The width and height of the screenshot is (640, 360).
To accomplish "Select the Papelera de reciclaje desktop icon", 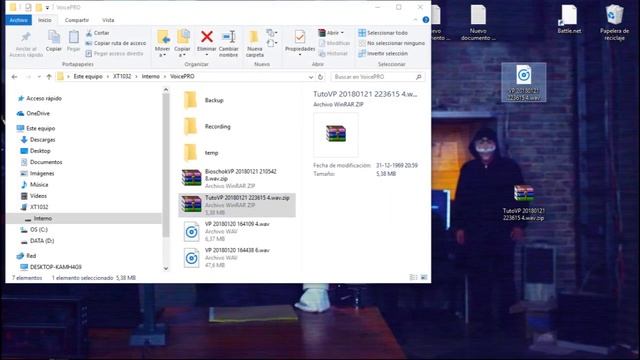I will pos(614,22).
